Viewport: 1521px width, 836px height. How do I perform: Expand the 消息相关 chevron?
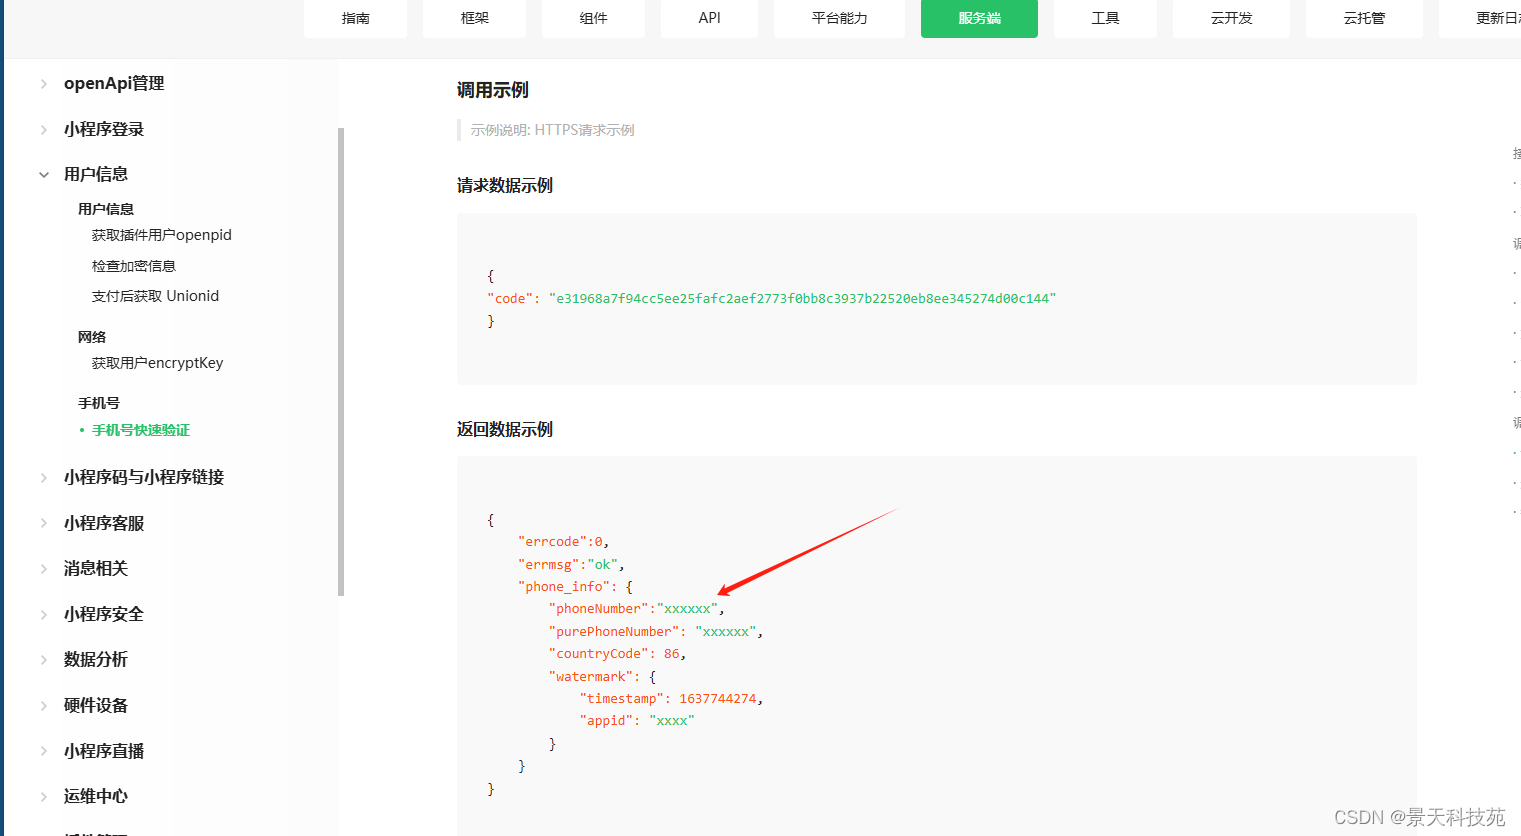click(43, 569)
